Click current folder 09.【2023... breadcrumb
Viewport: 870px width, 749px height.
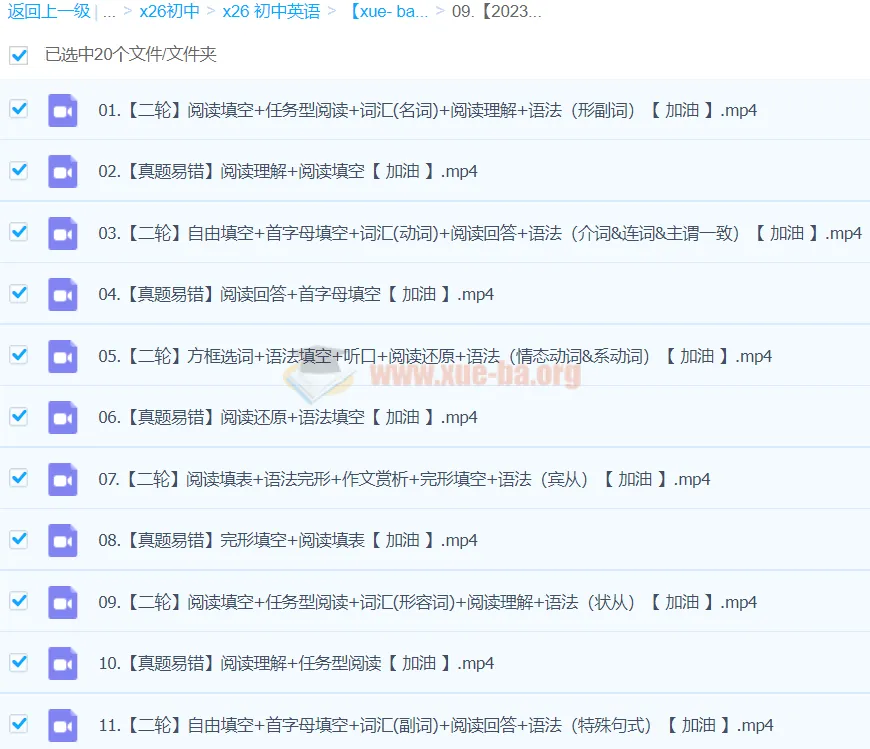point(497,11)
